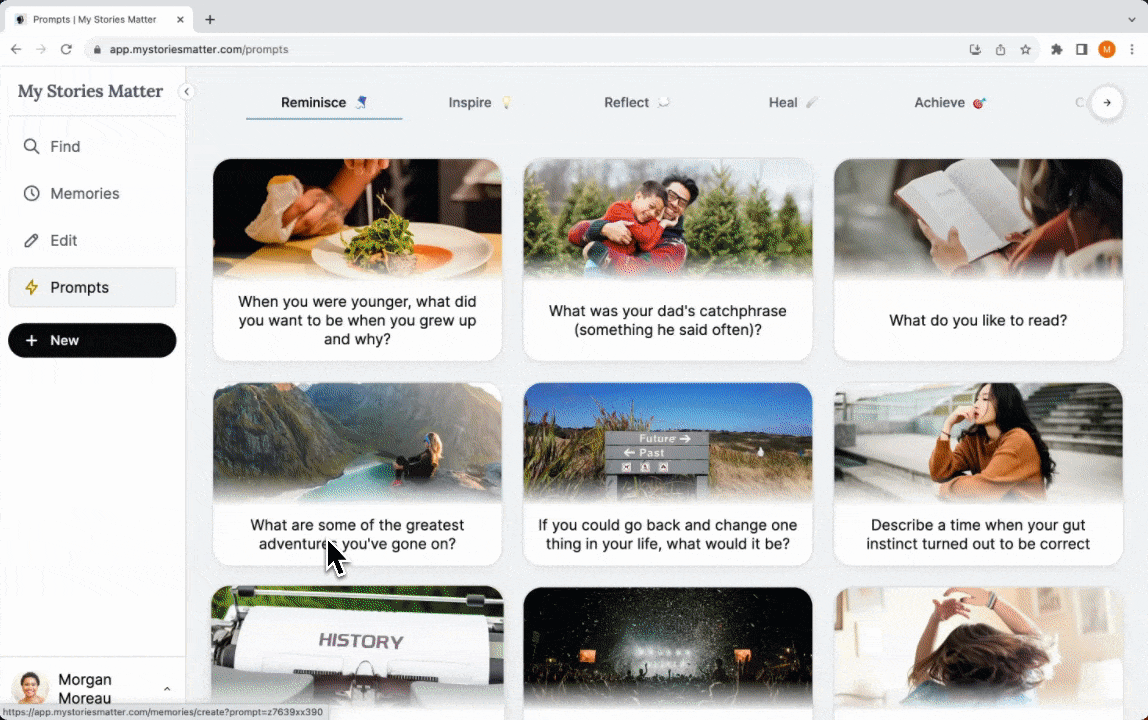
Task: Switch to the Inspire tab
Action: (x=480, y=103)
